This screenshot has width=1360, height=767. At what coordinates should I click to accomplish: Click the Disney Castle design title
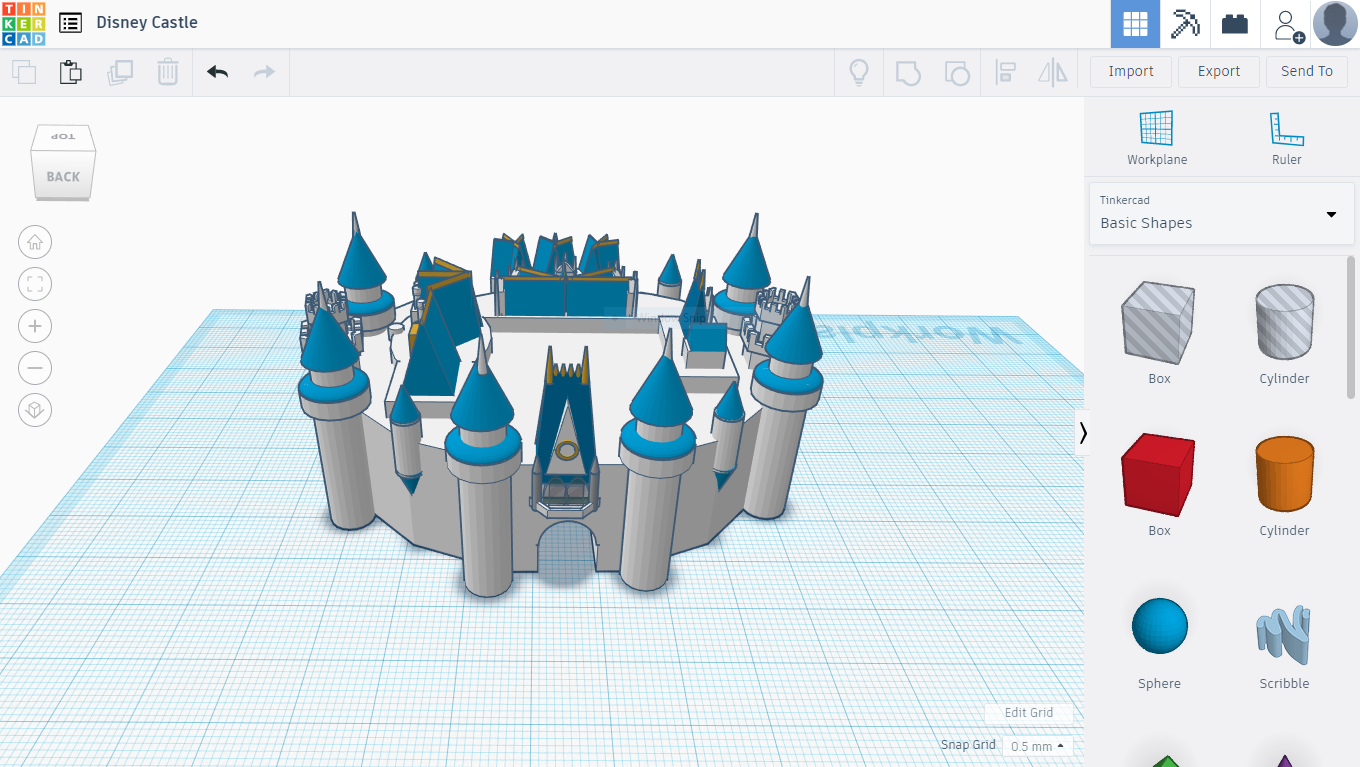(147, 22)
